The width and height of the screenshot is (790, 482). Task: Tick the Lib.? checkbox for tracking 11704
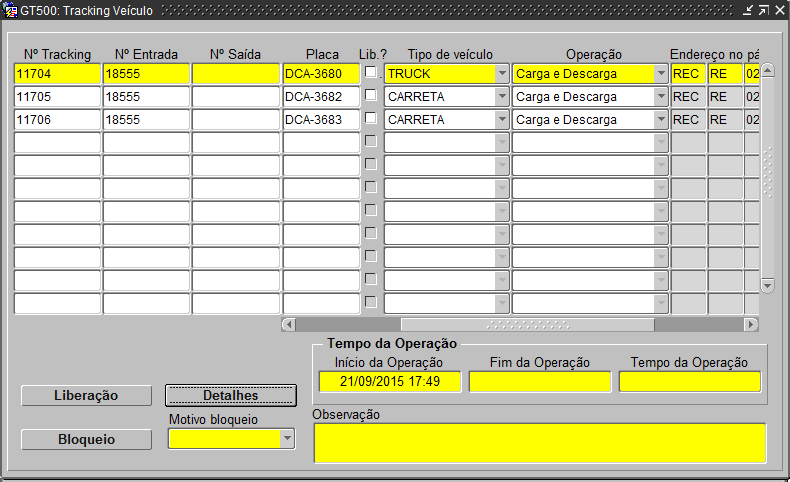pyautogui.click(x=371, y=72)
